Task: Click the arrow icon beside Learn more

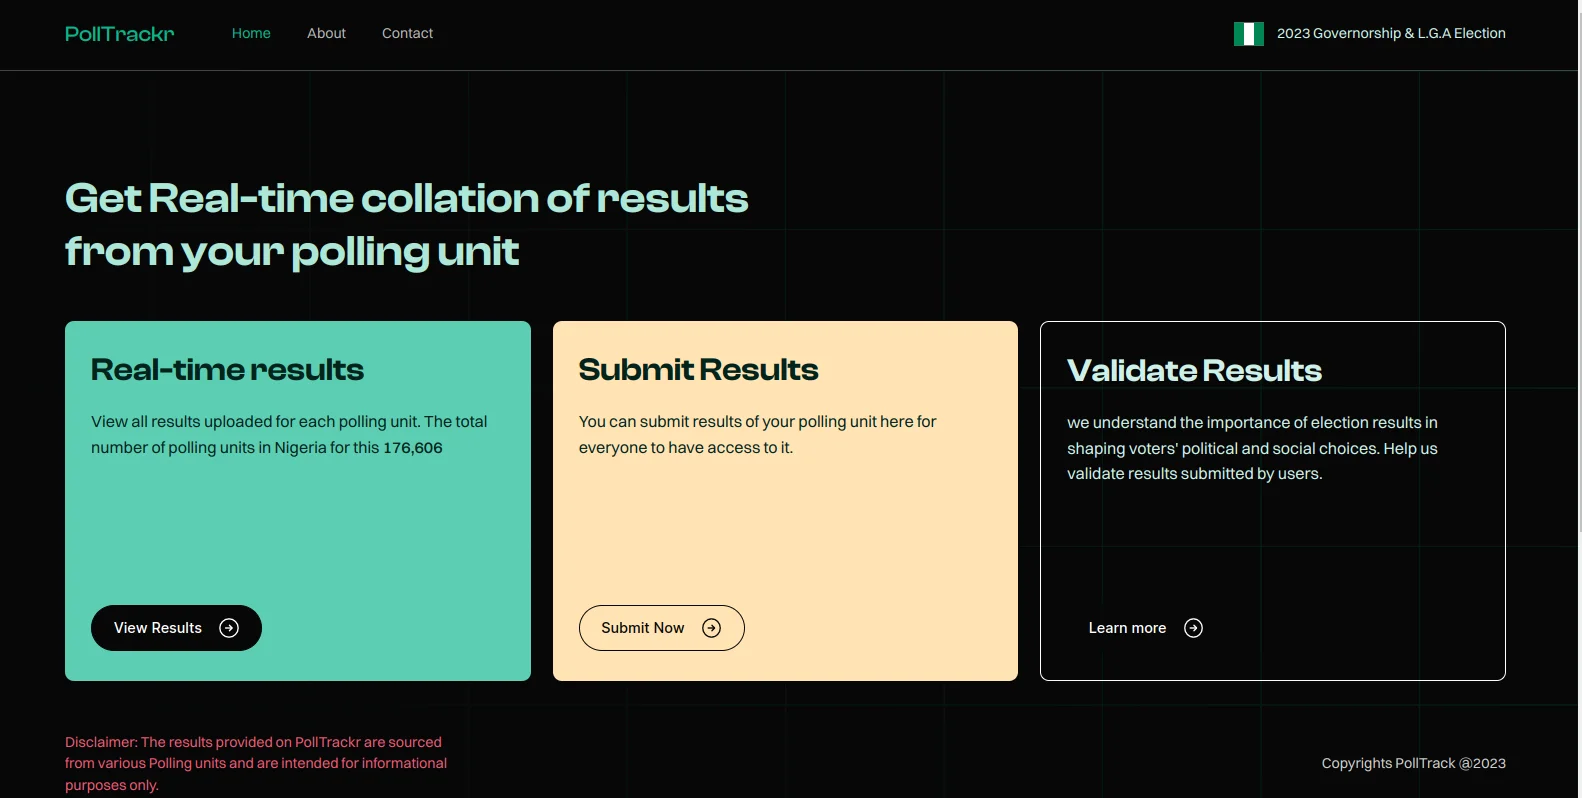Action: pyautogui.click(x=1193, y=628)
